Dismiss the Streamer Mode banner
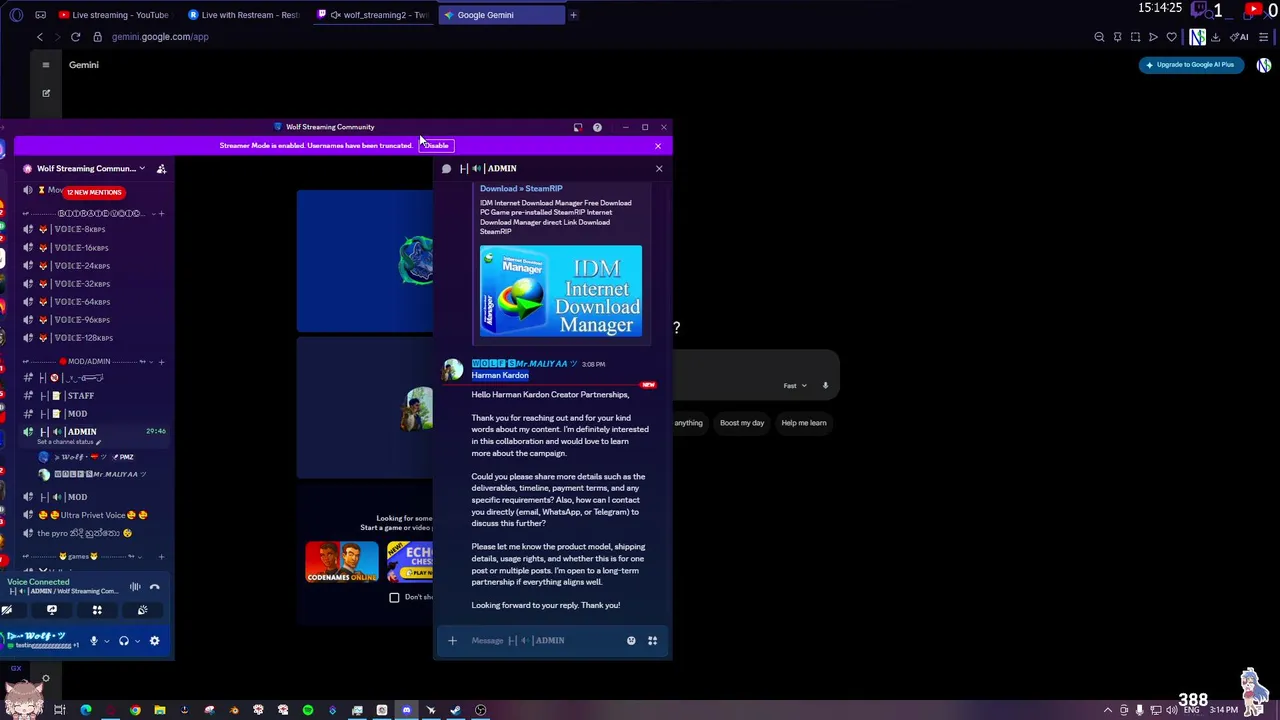The width and height of the screenshot is (1280, 720). 657,146
